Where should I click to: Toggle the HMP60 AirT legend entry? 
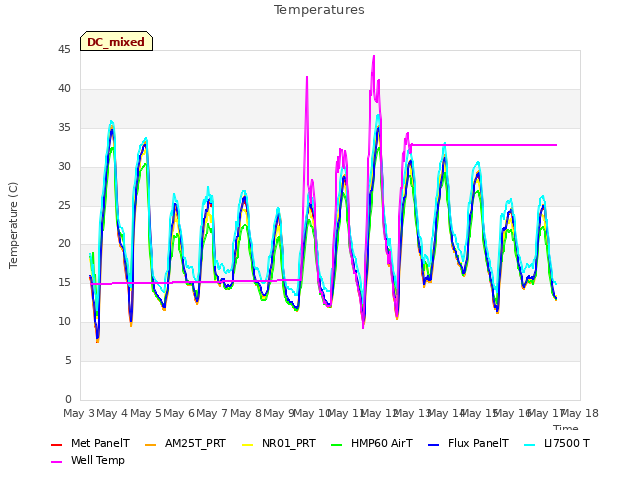click(x=372, y=444)
